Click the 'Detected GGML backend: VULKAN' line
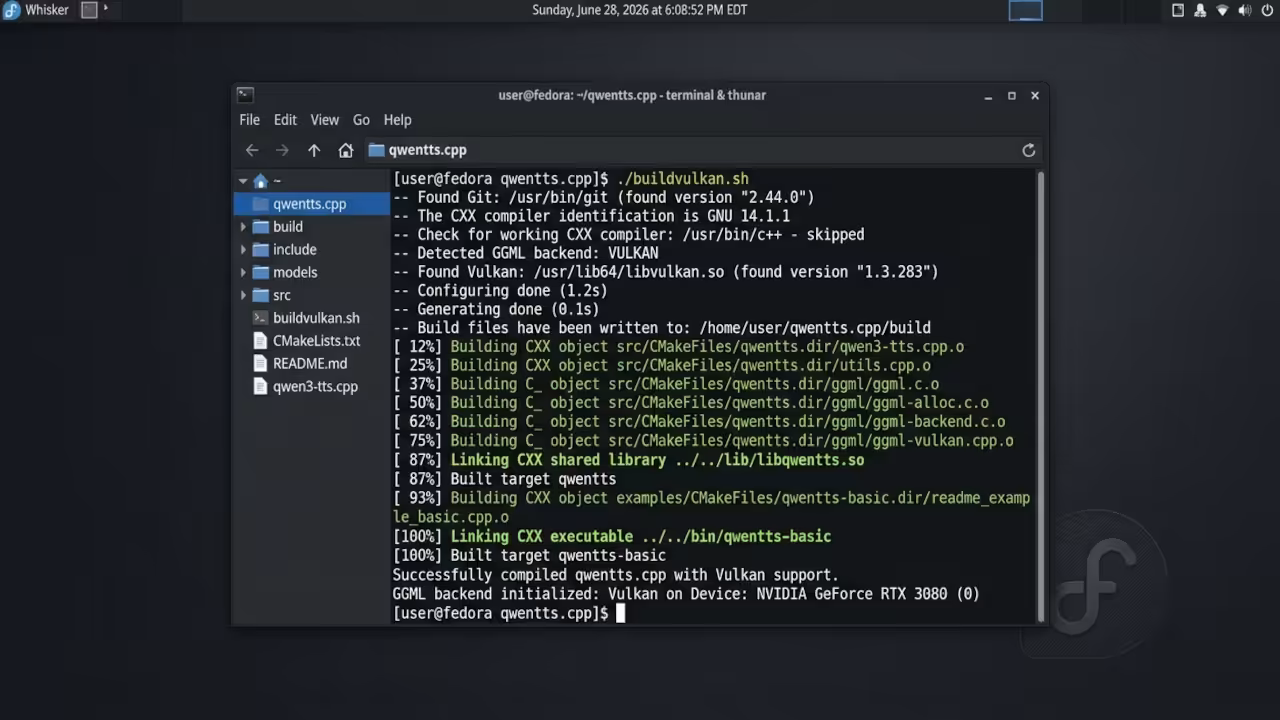Screen dimensions: 1280x720 click(x=526, y=253)
